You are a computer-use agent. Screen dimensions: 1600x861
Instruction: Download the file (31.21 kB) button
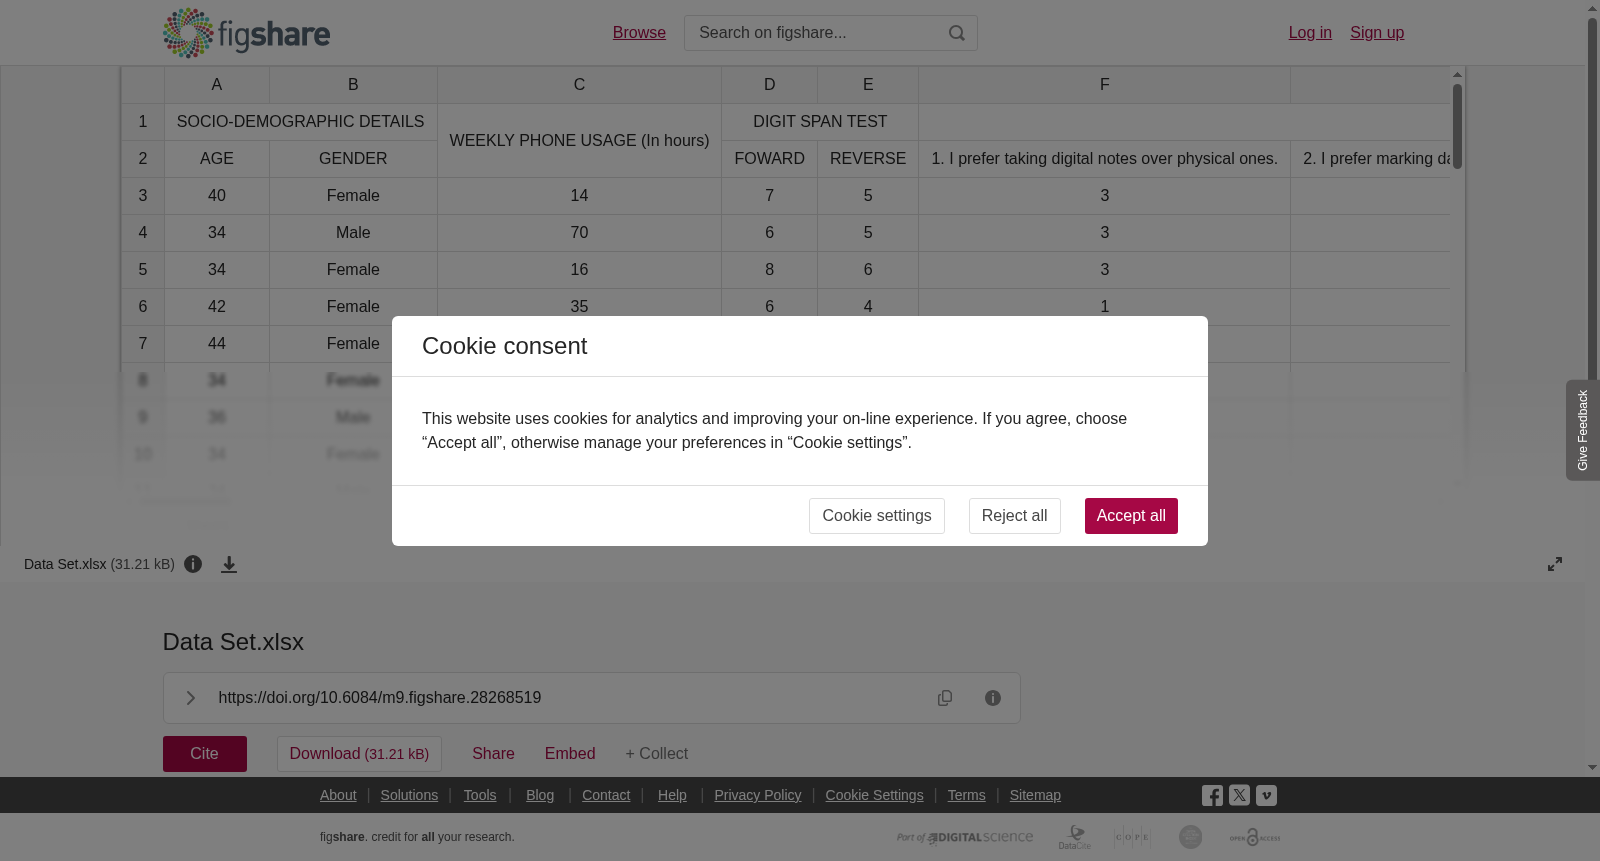(359, 754)
